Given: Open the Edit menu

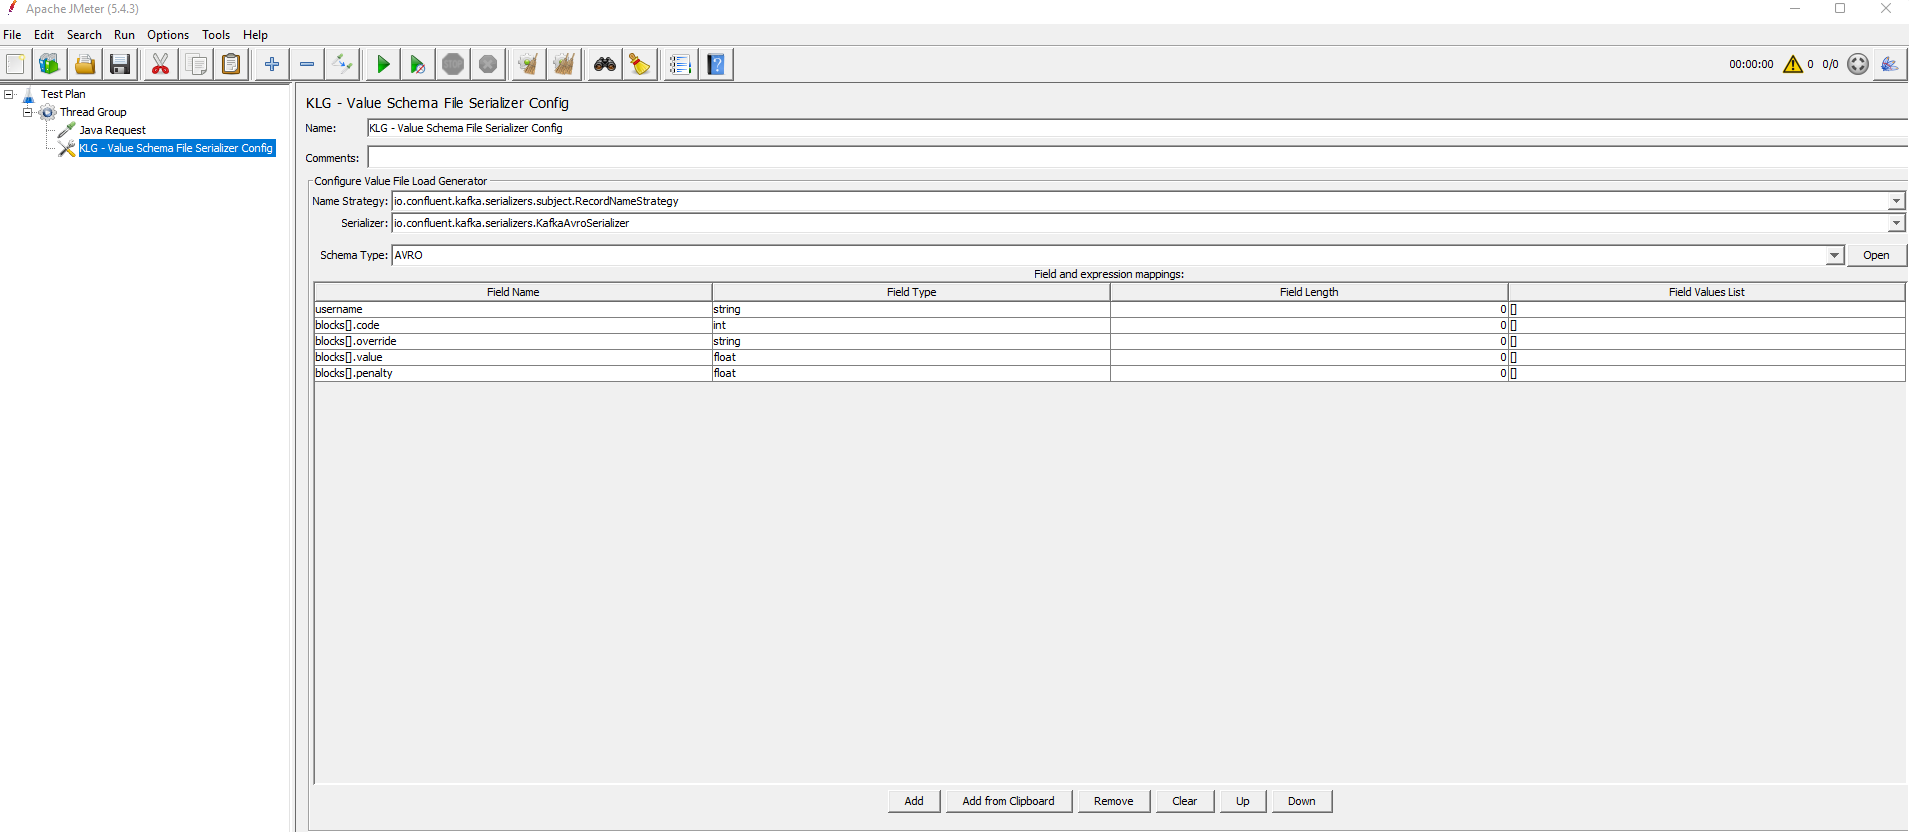Looking at the screenshot, I should [x=44, y=34].
